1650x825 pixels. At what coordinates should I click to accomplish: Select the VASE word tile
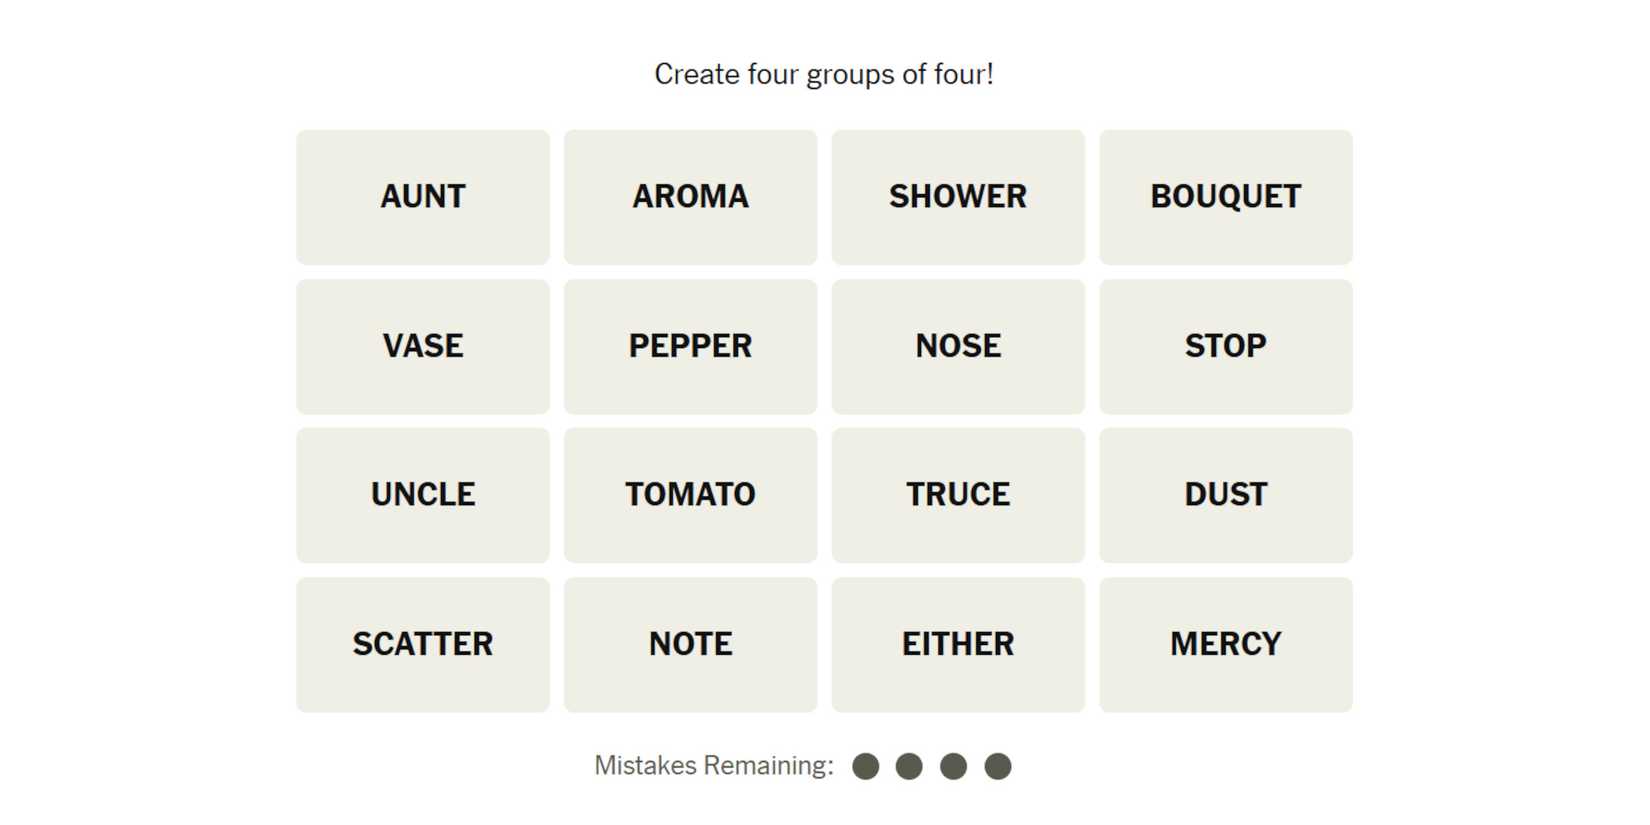423,346
